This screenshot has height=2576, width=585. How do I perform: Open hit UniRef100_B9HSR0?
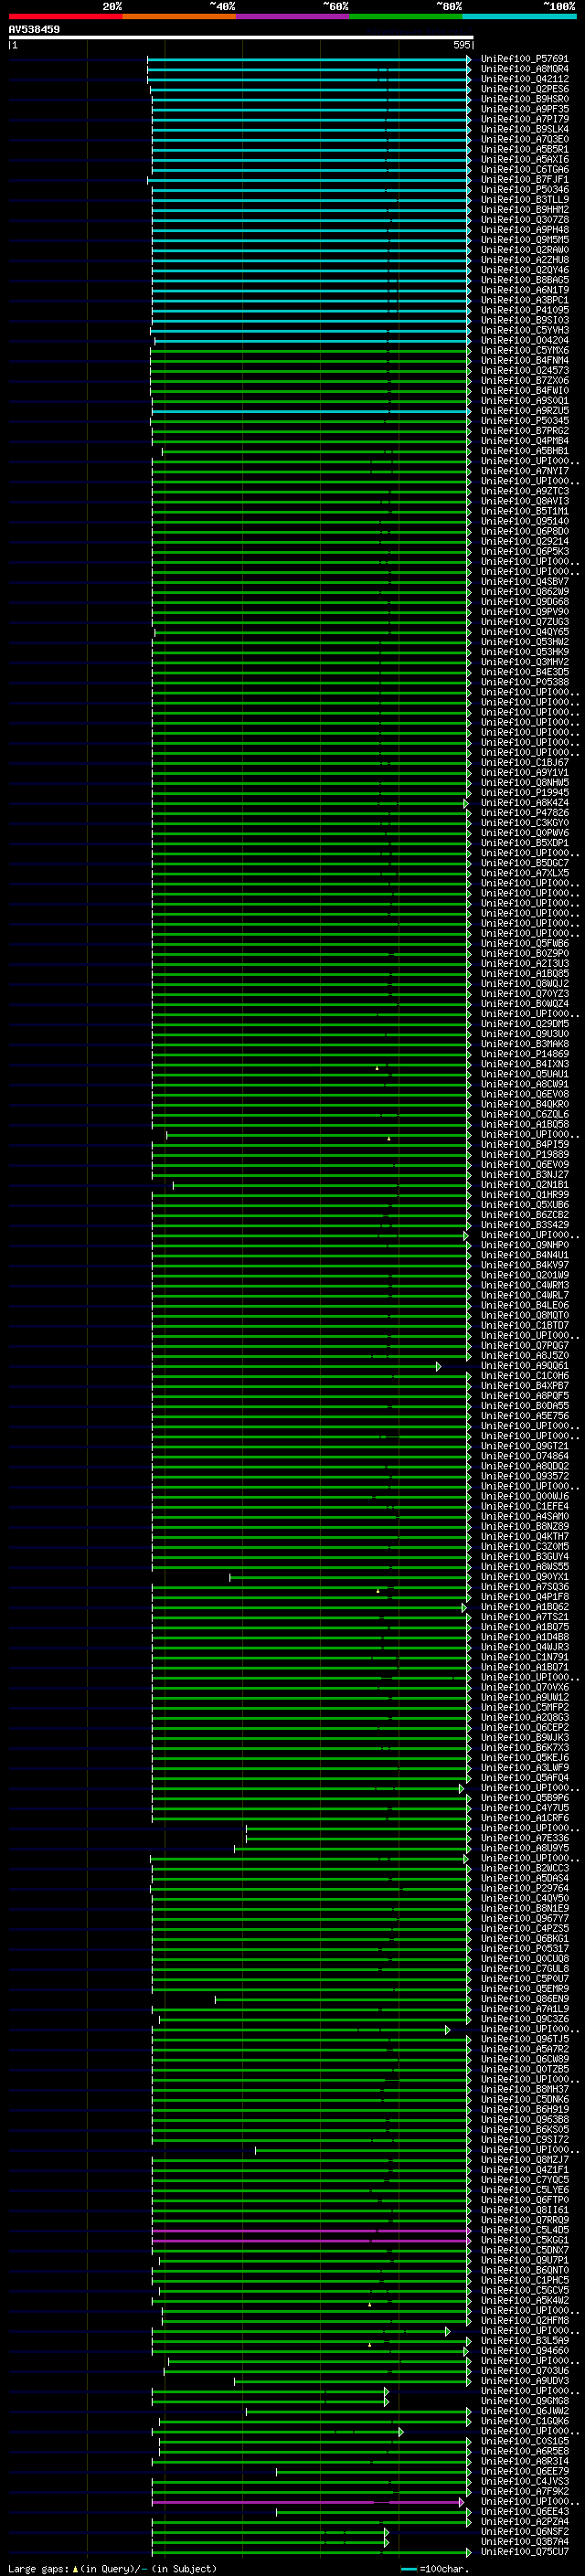click(x=524, y=99)
